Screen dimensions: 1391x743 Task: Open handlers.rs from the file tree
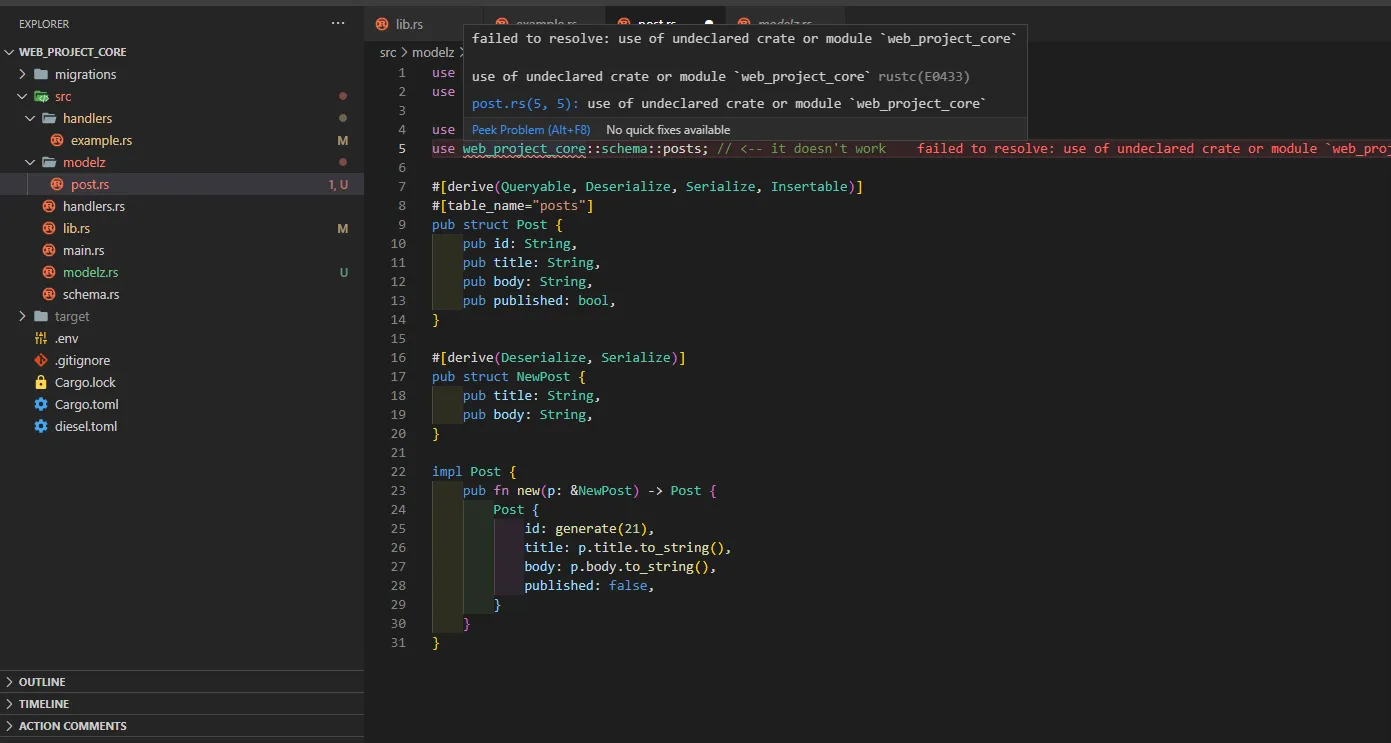(93, 207)
